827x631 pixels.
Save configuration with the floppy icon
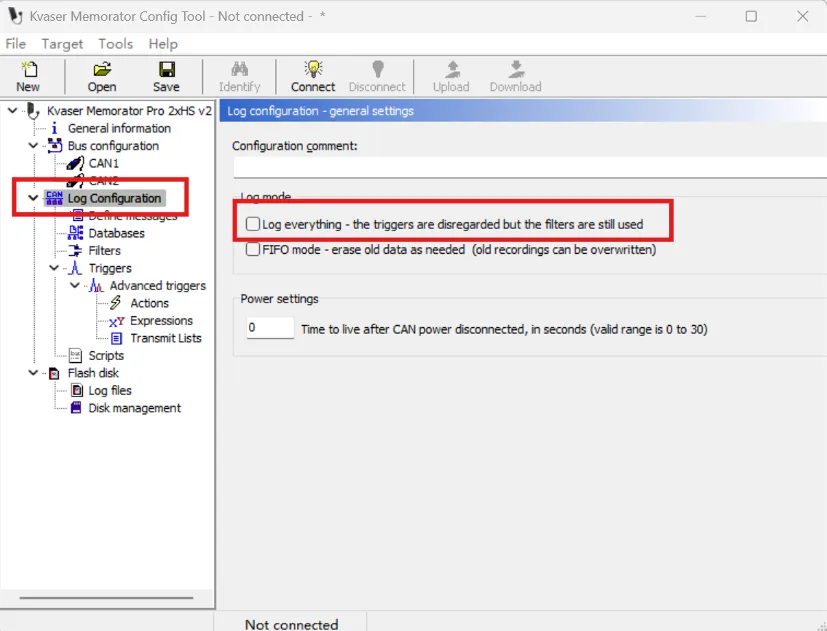[167, 69]
